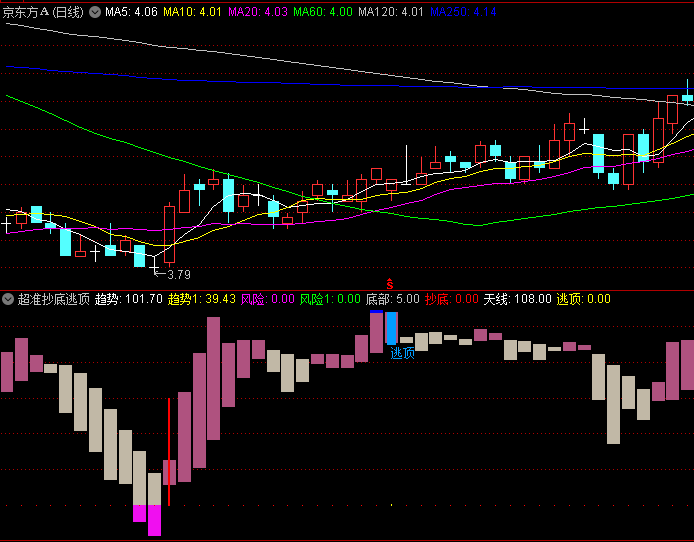This screenshot has width=694, height=542.
Task: Click the MA60: 4.00 label
Action: [x=323, y=12]
